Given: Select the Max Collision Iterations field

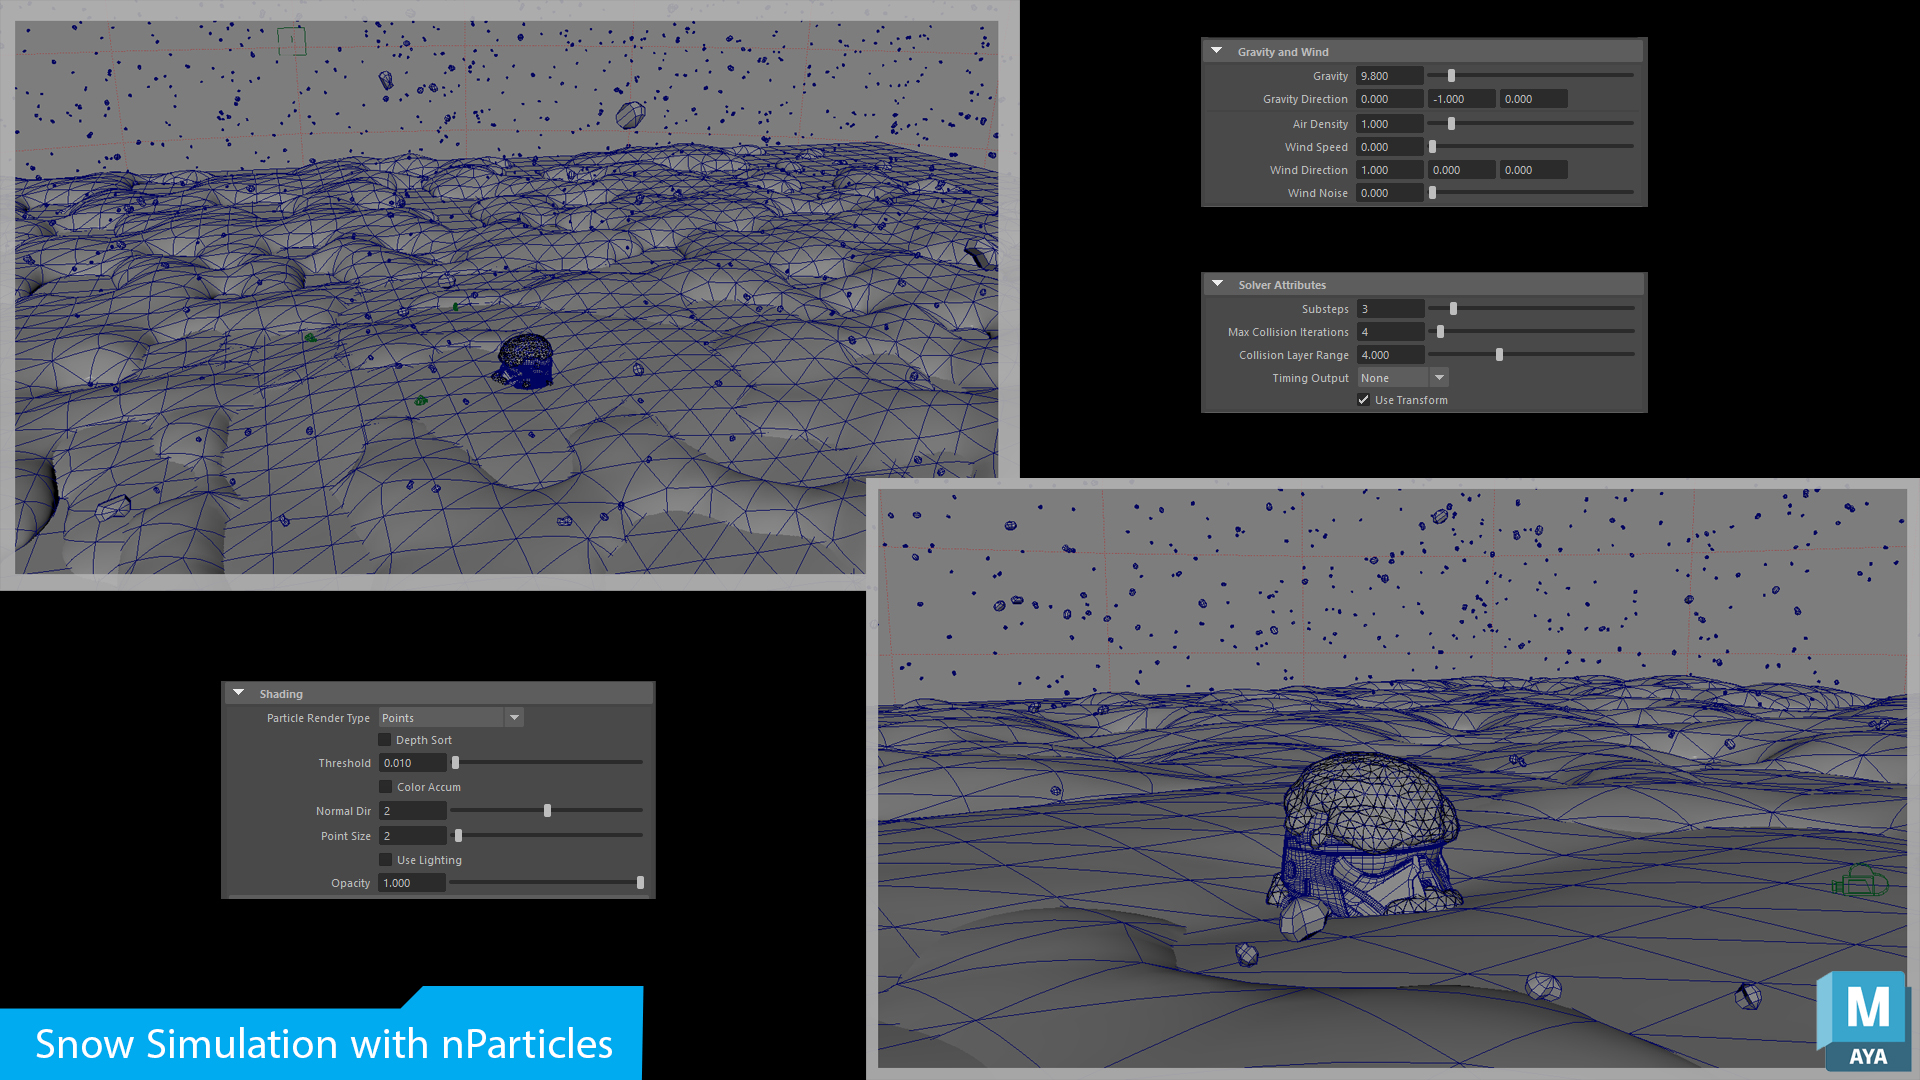Looking at the screenshot, I should (x=1389, y=331).
